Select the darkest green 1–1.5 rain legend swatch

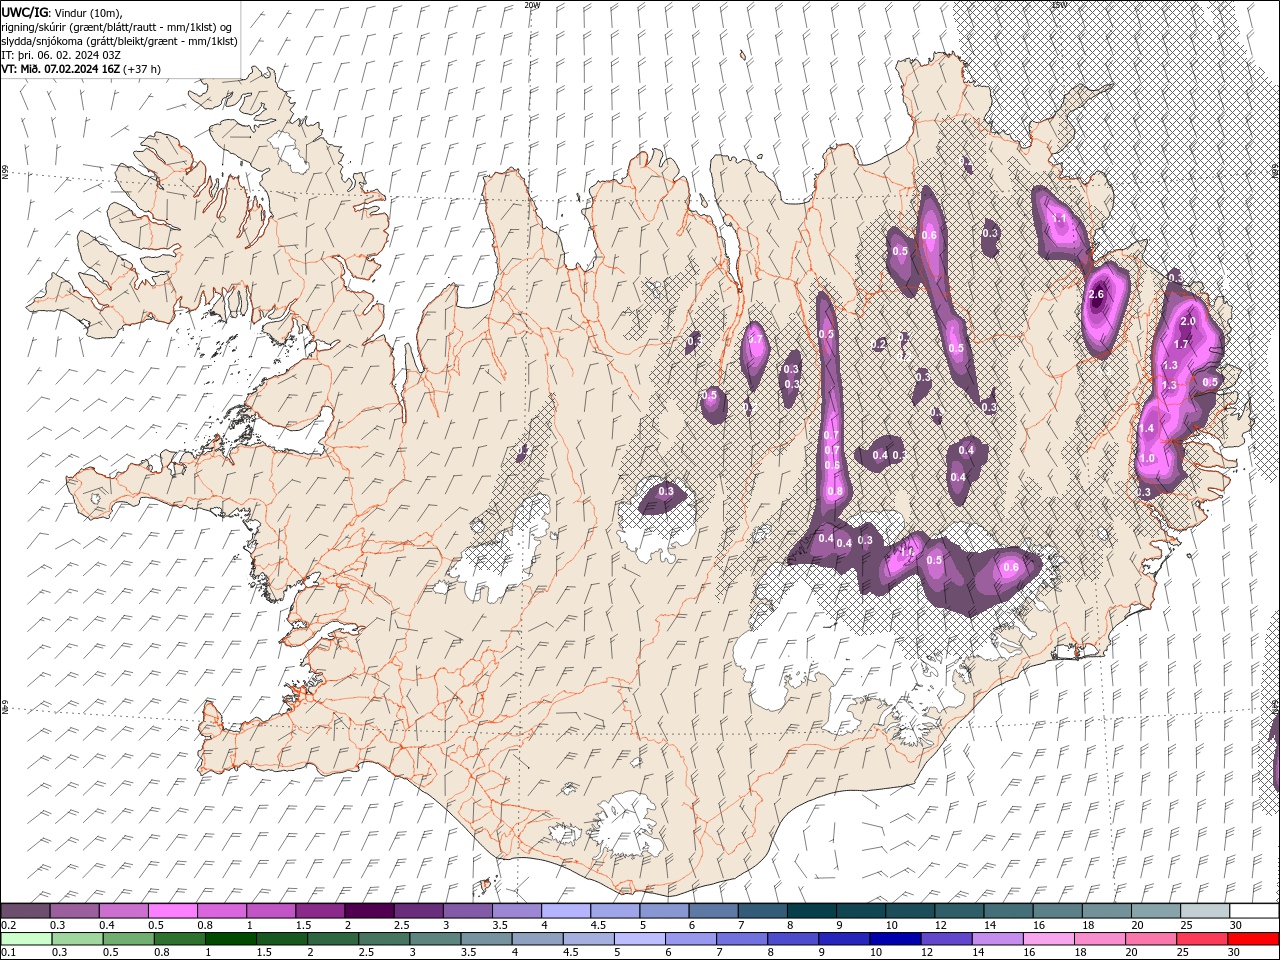(231, 938)
